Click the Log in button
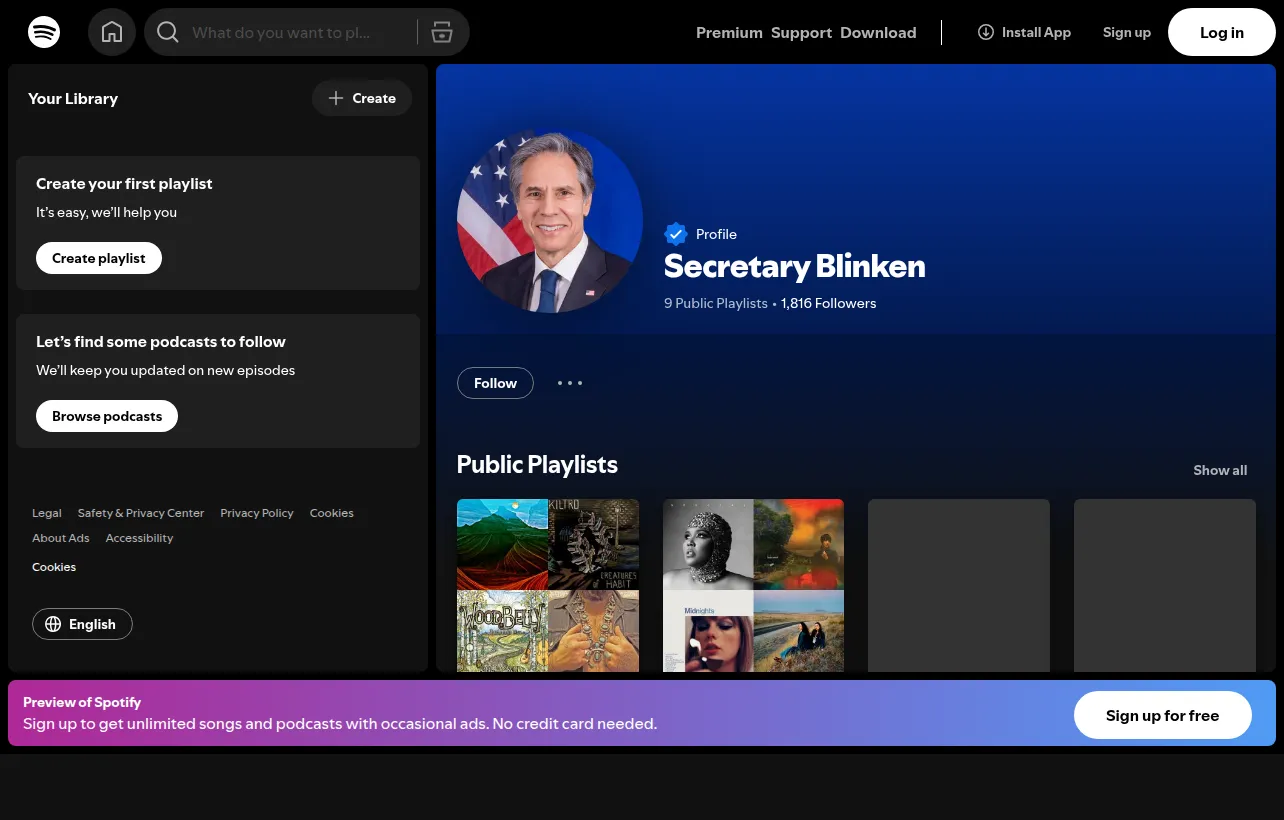The width and height of the screenshot is (1284, 820). (1222, 32)
